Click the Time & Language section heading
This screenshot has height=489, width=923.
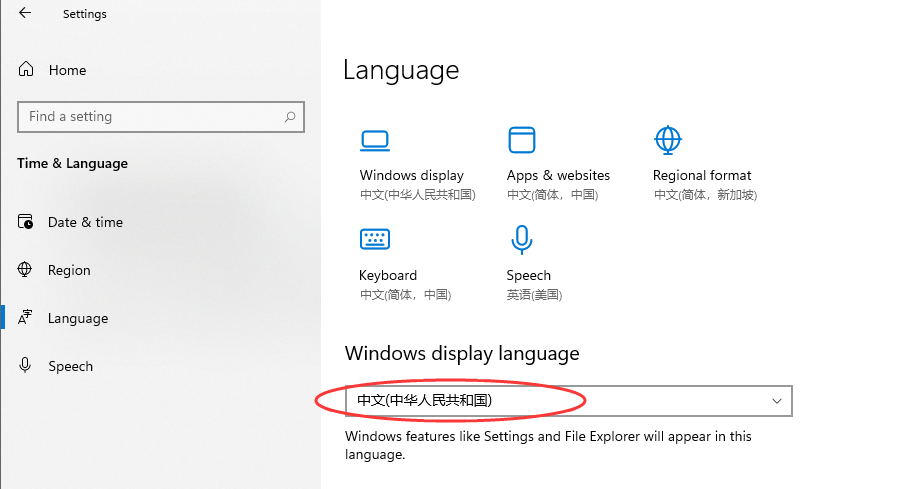click(72, 163)
